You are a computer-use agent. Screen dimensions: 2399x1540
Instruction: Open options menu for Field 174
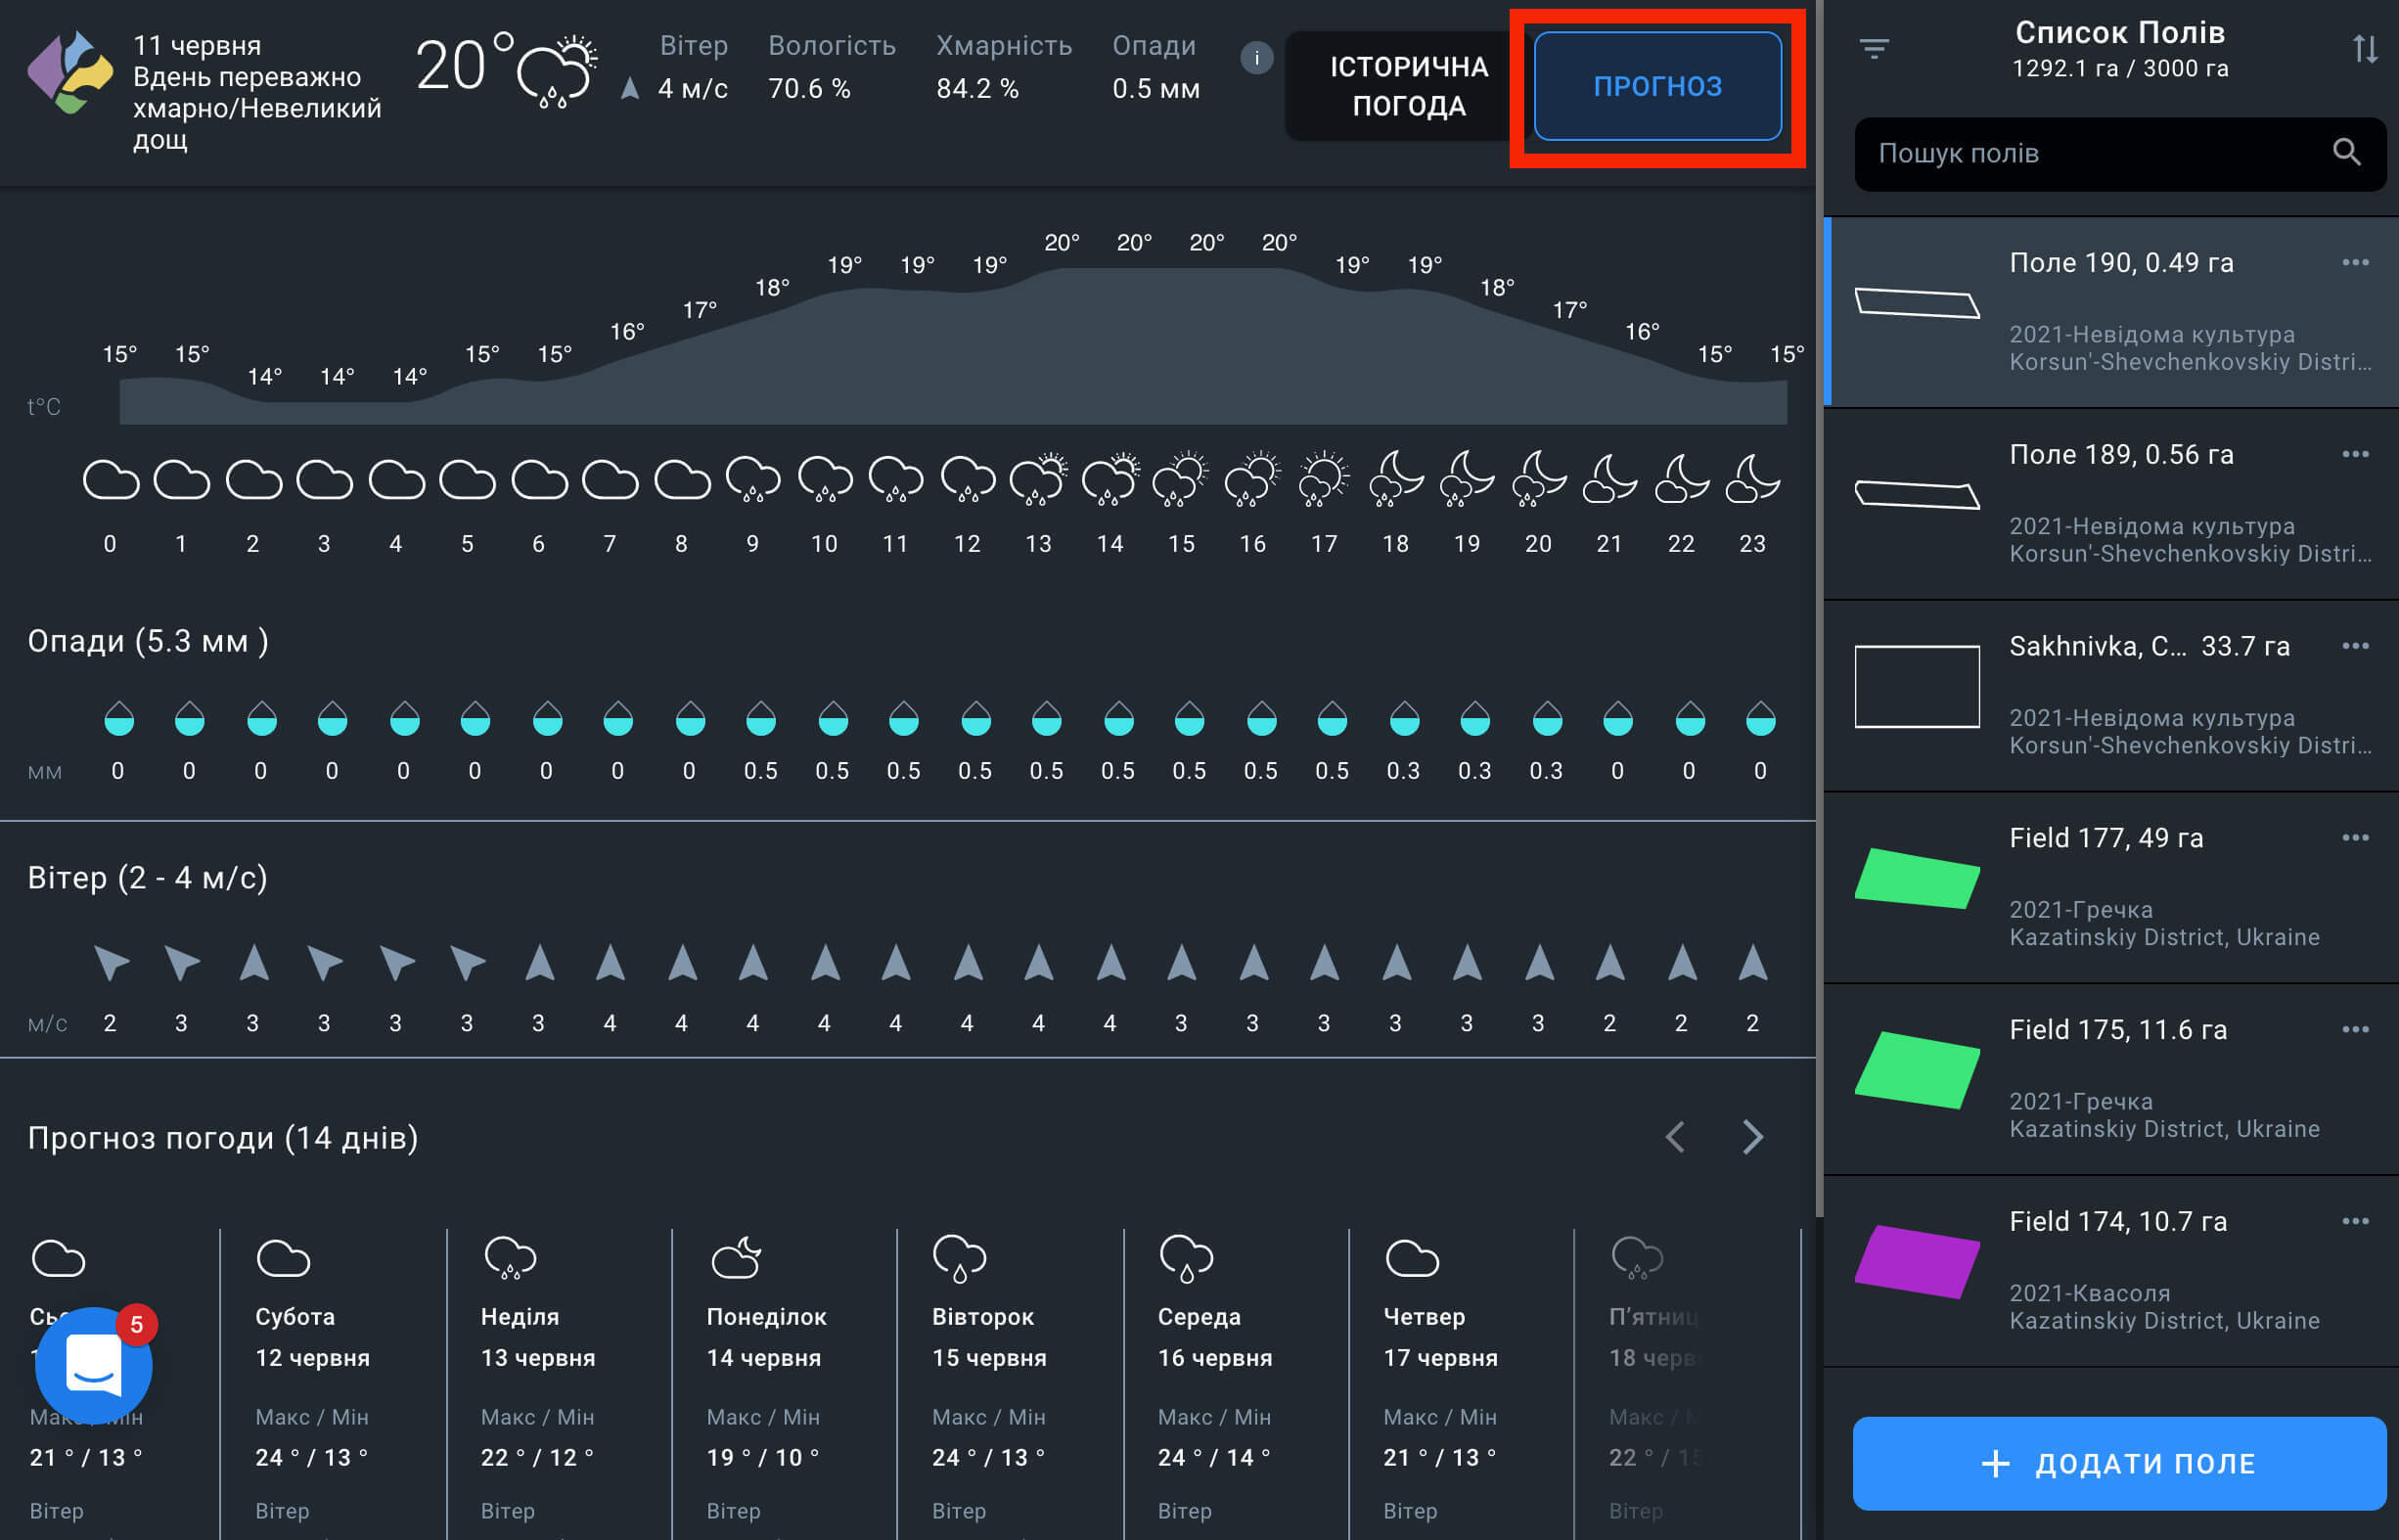click(x=2355, y=1221)
